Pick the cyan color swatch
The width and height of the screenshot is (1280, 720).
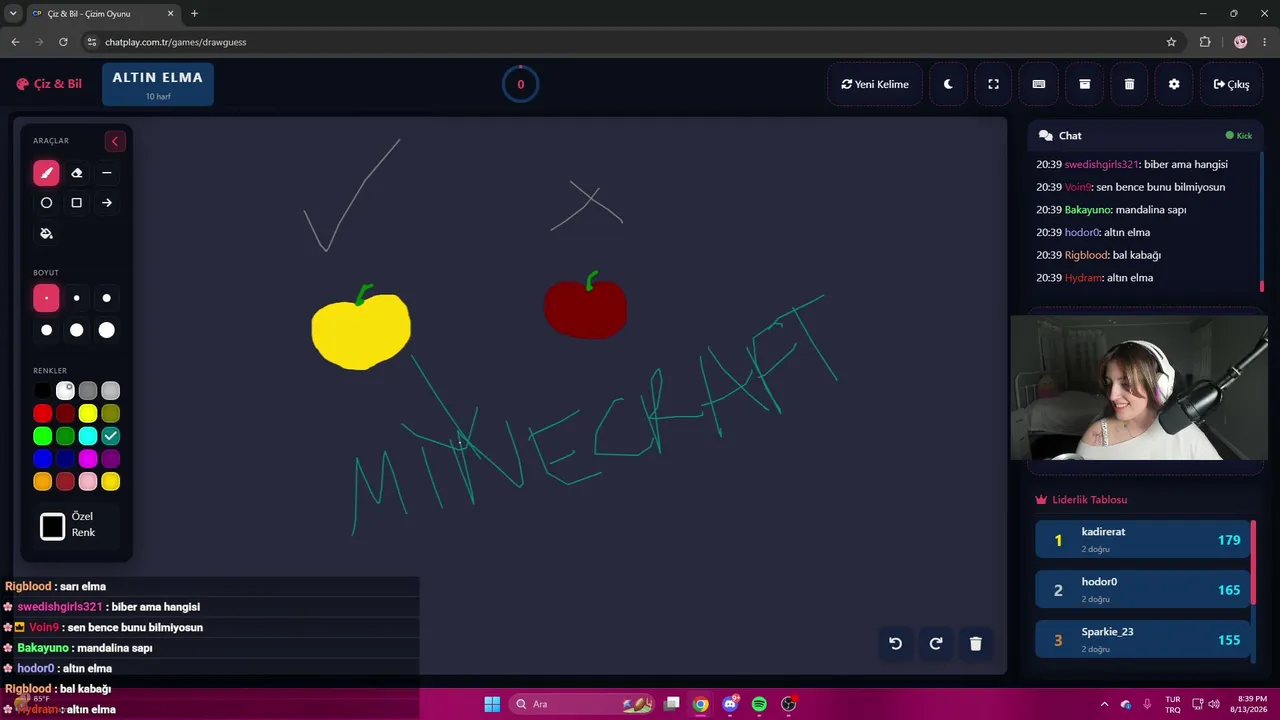point(88,436)
